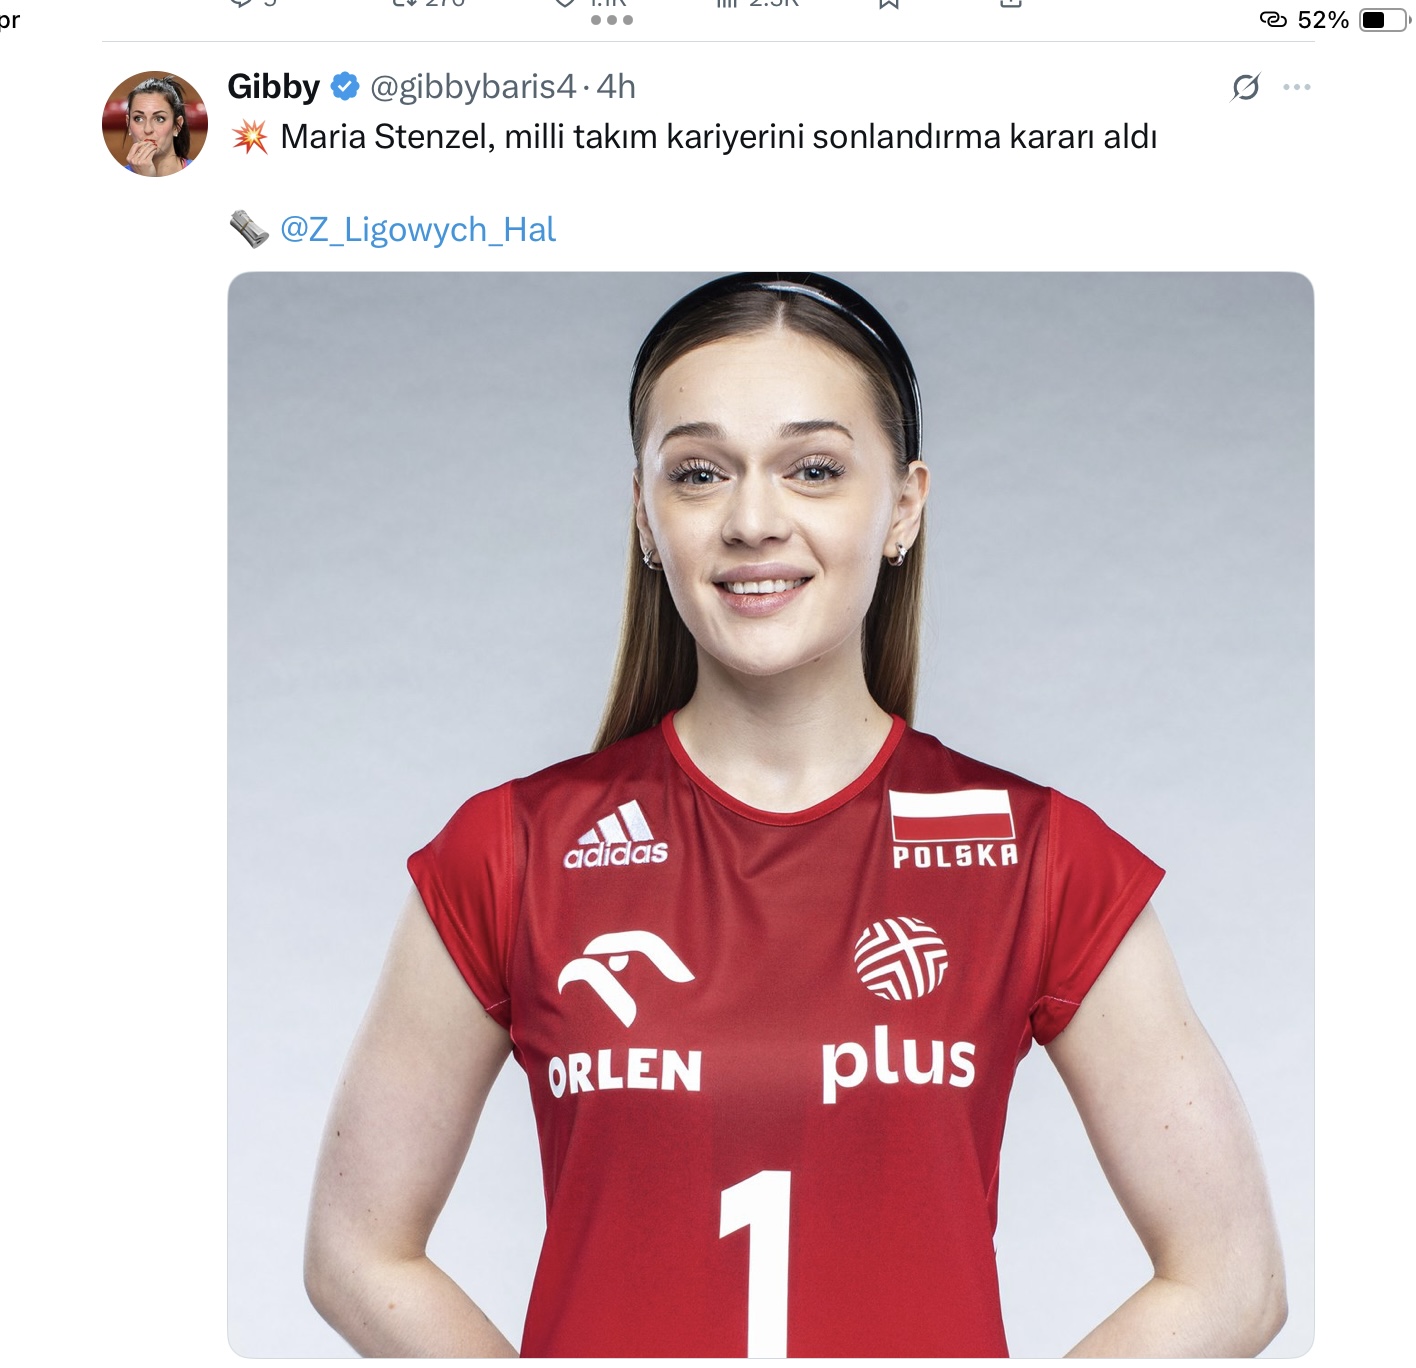Repost the previous post via retweet icon

pos(404,4)
